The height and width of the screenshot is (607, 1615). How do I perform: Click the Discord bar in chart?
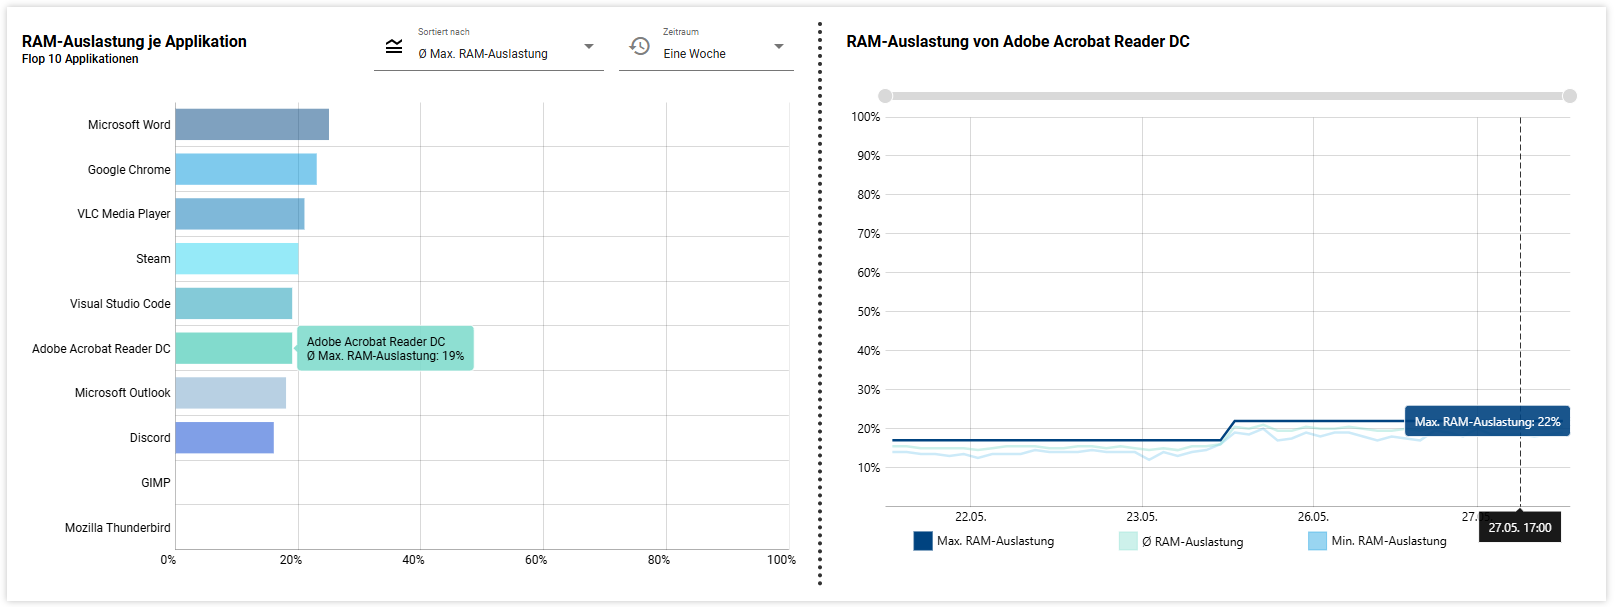(225, 438)
